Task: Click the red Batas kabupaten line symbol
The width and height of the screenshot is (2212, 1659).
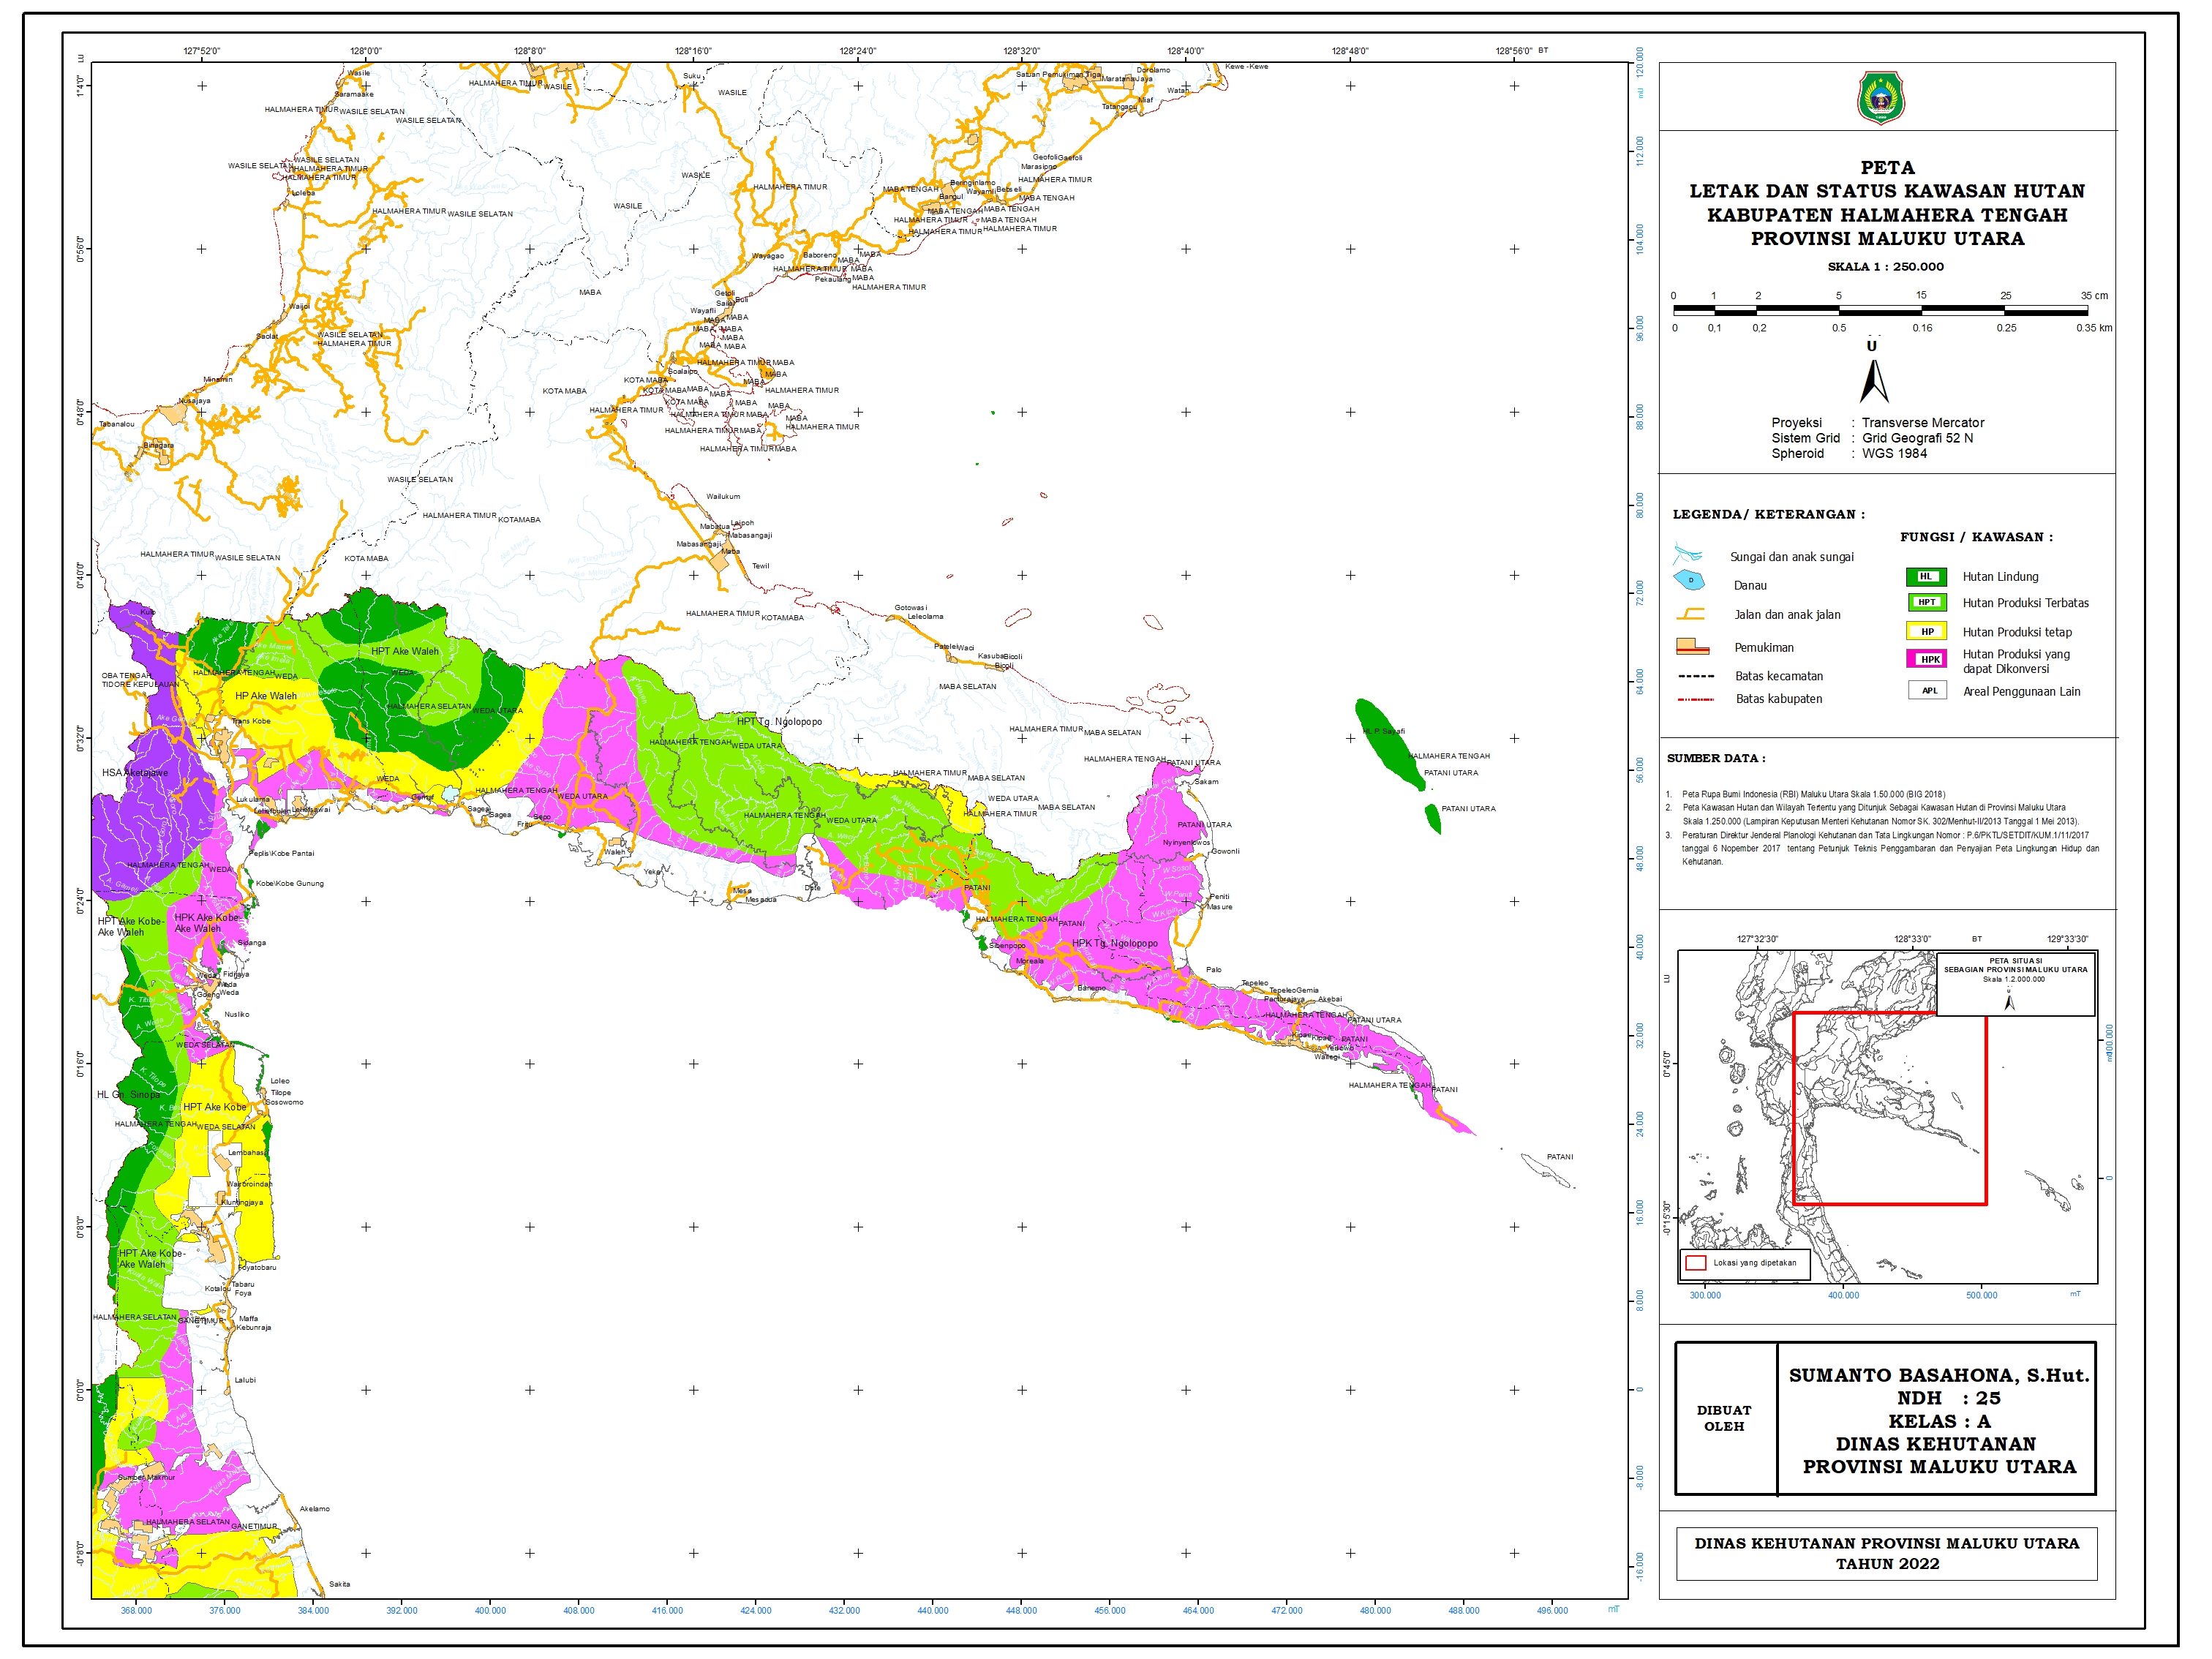Action: [1695, 700]
